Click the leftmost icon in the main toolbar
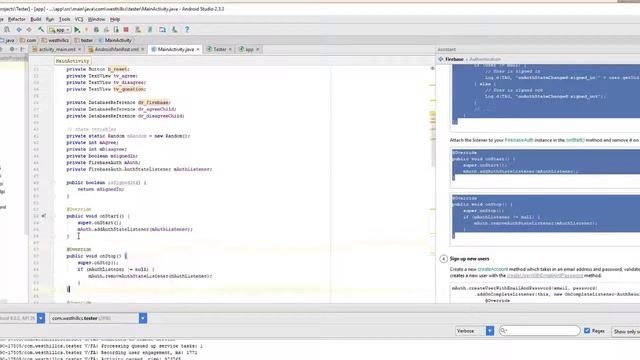Viewport: 640px width, 360px height. (7, 30)
